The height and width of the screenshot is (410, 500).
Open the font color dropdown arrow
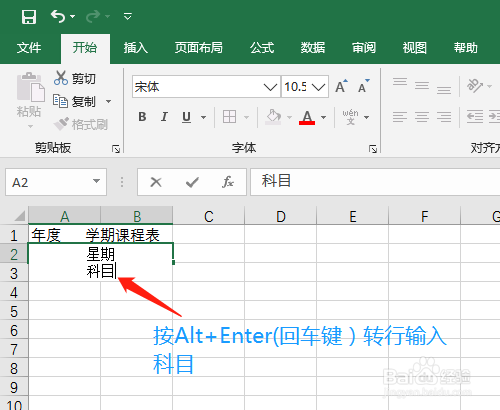coord(323,117)
